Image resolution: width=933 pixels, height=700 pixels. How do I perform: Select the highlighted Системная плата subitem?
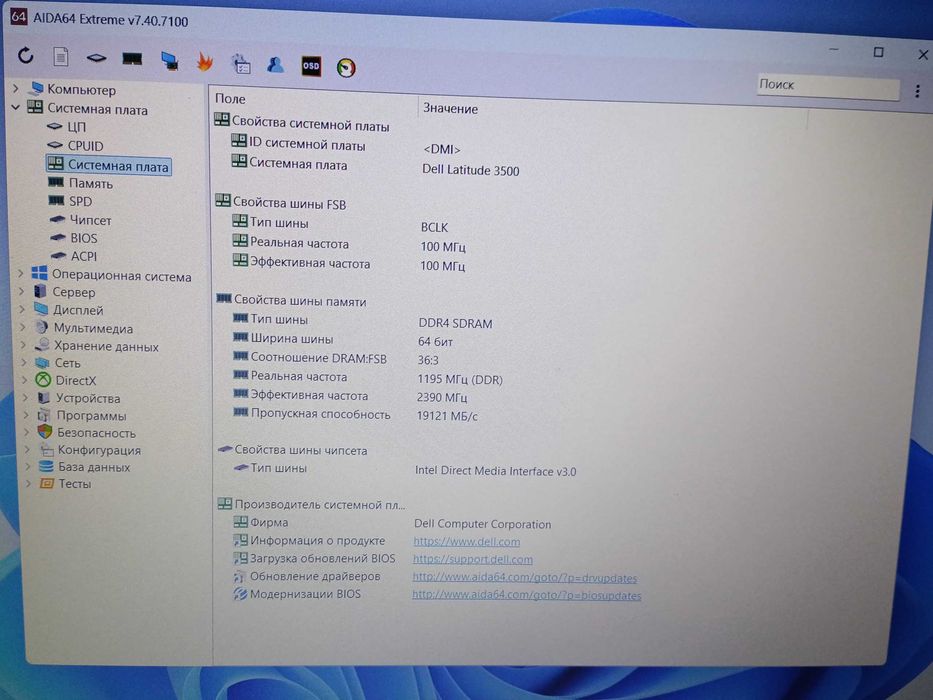pyautogui.click(x=109, y=165)
